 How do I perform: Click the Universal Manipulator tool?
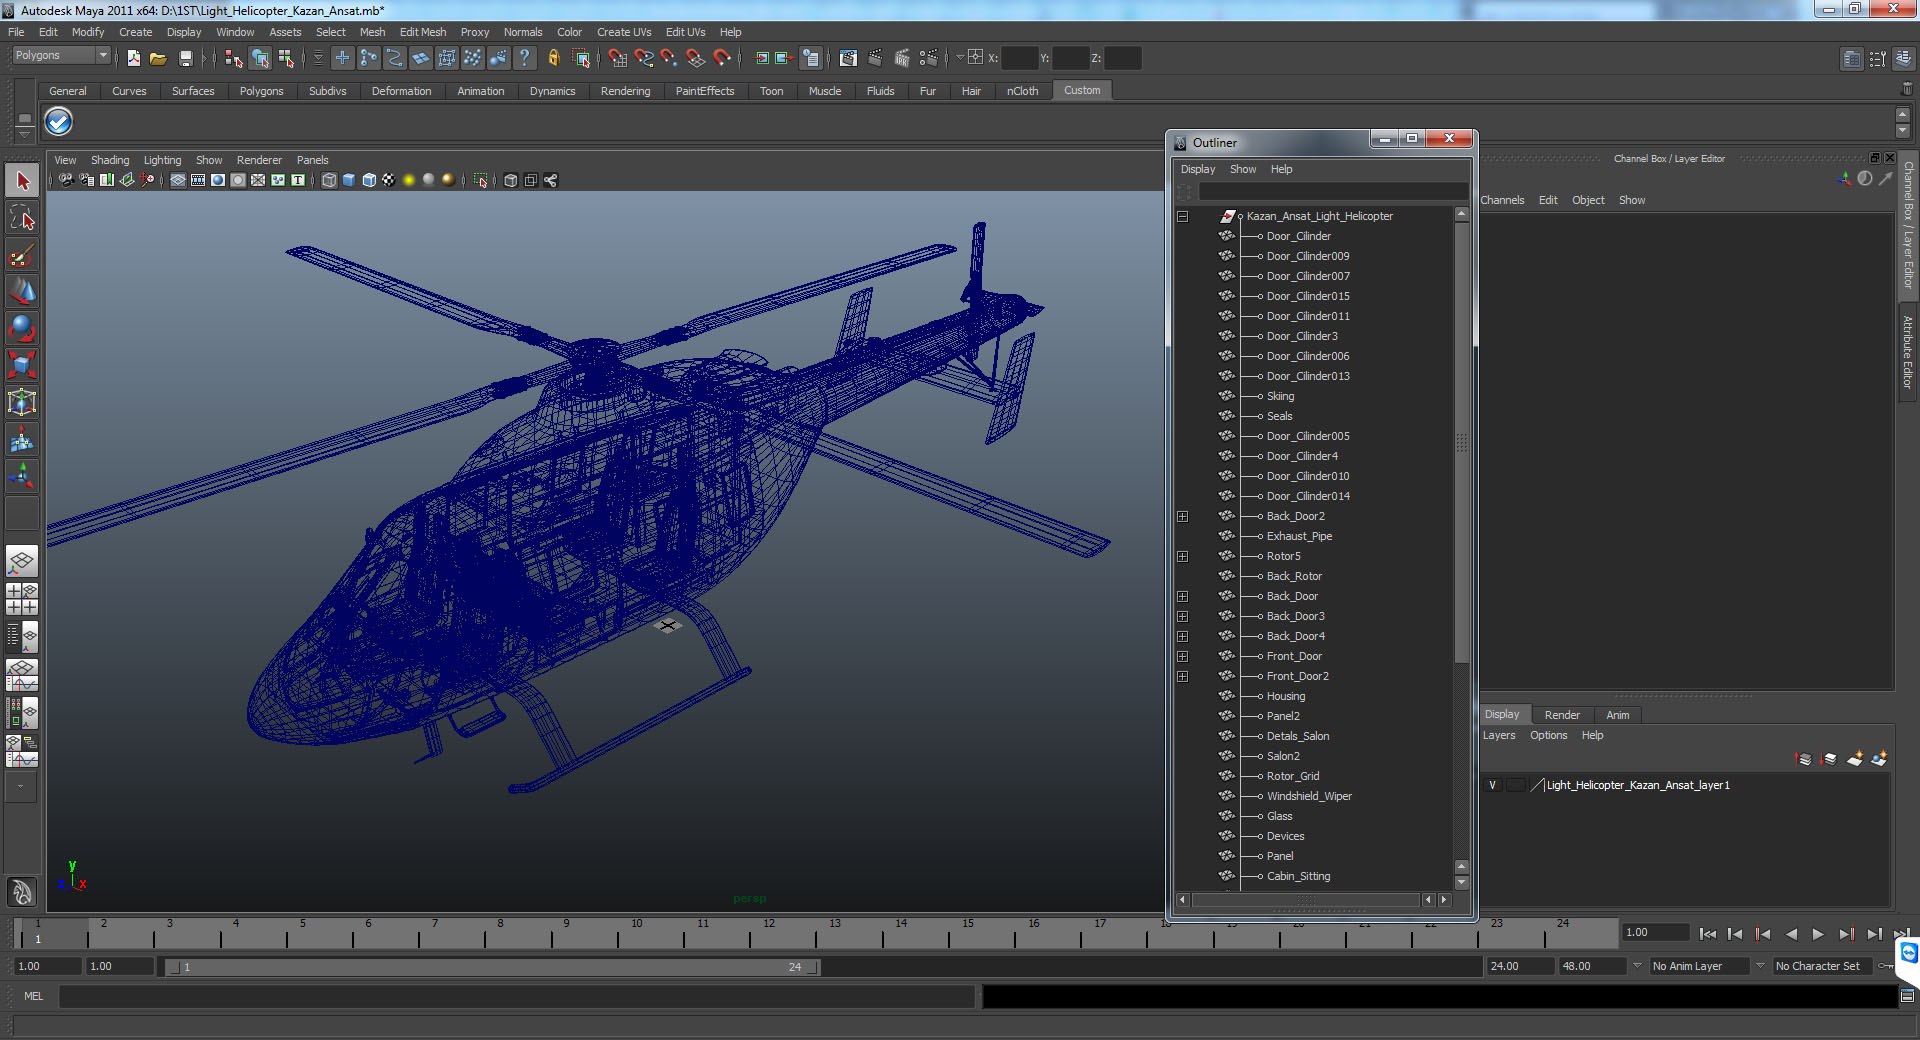22,401
